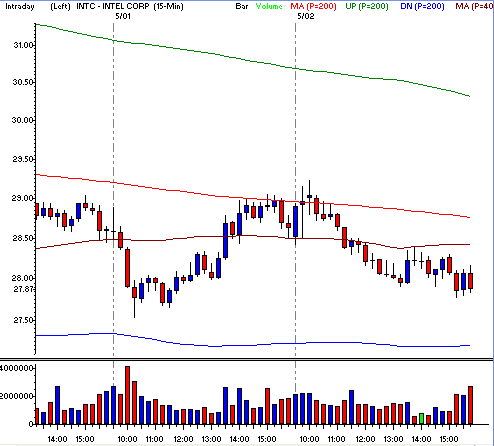The height and width of the screenshot is (446, 494).
Task: Click the tallest red volume bar above 4000000
Action: click(x=127, y=395)
